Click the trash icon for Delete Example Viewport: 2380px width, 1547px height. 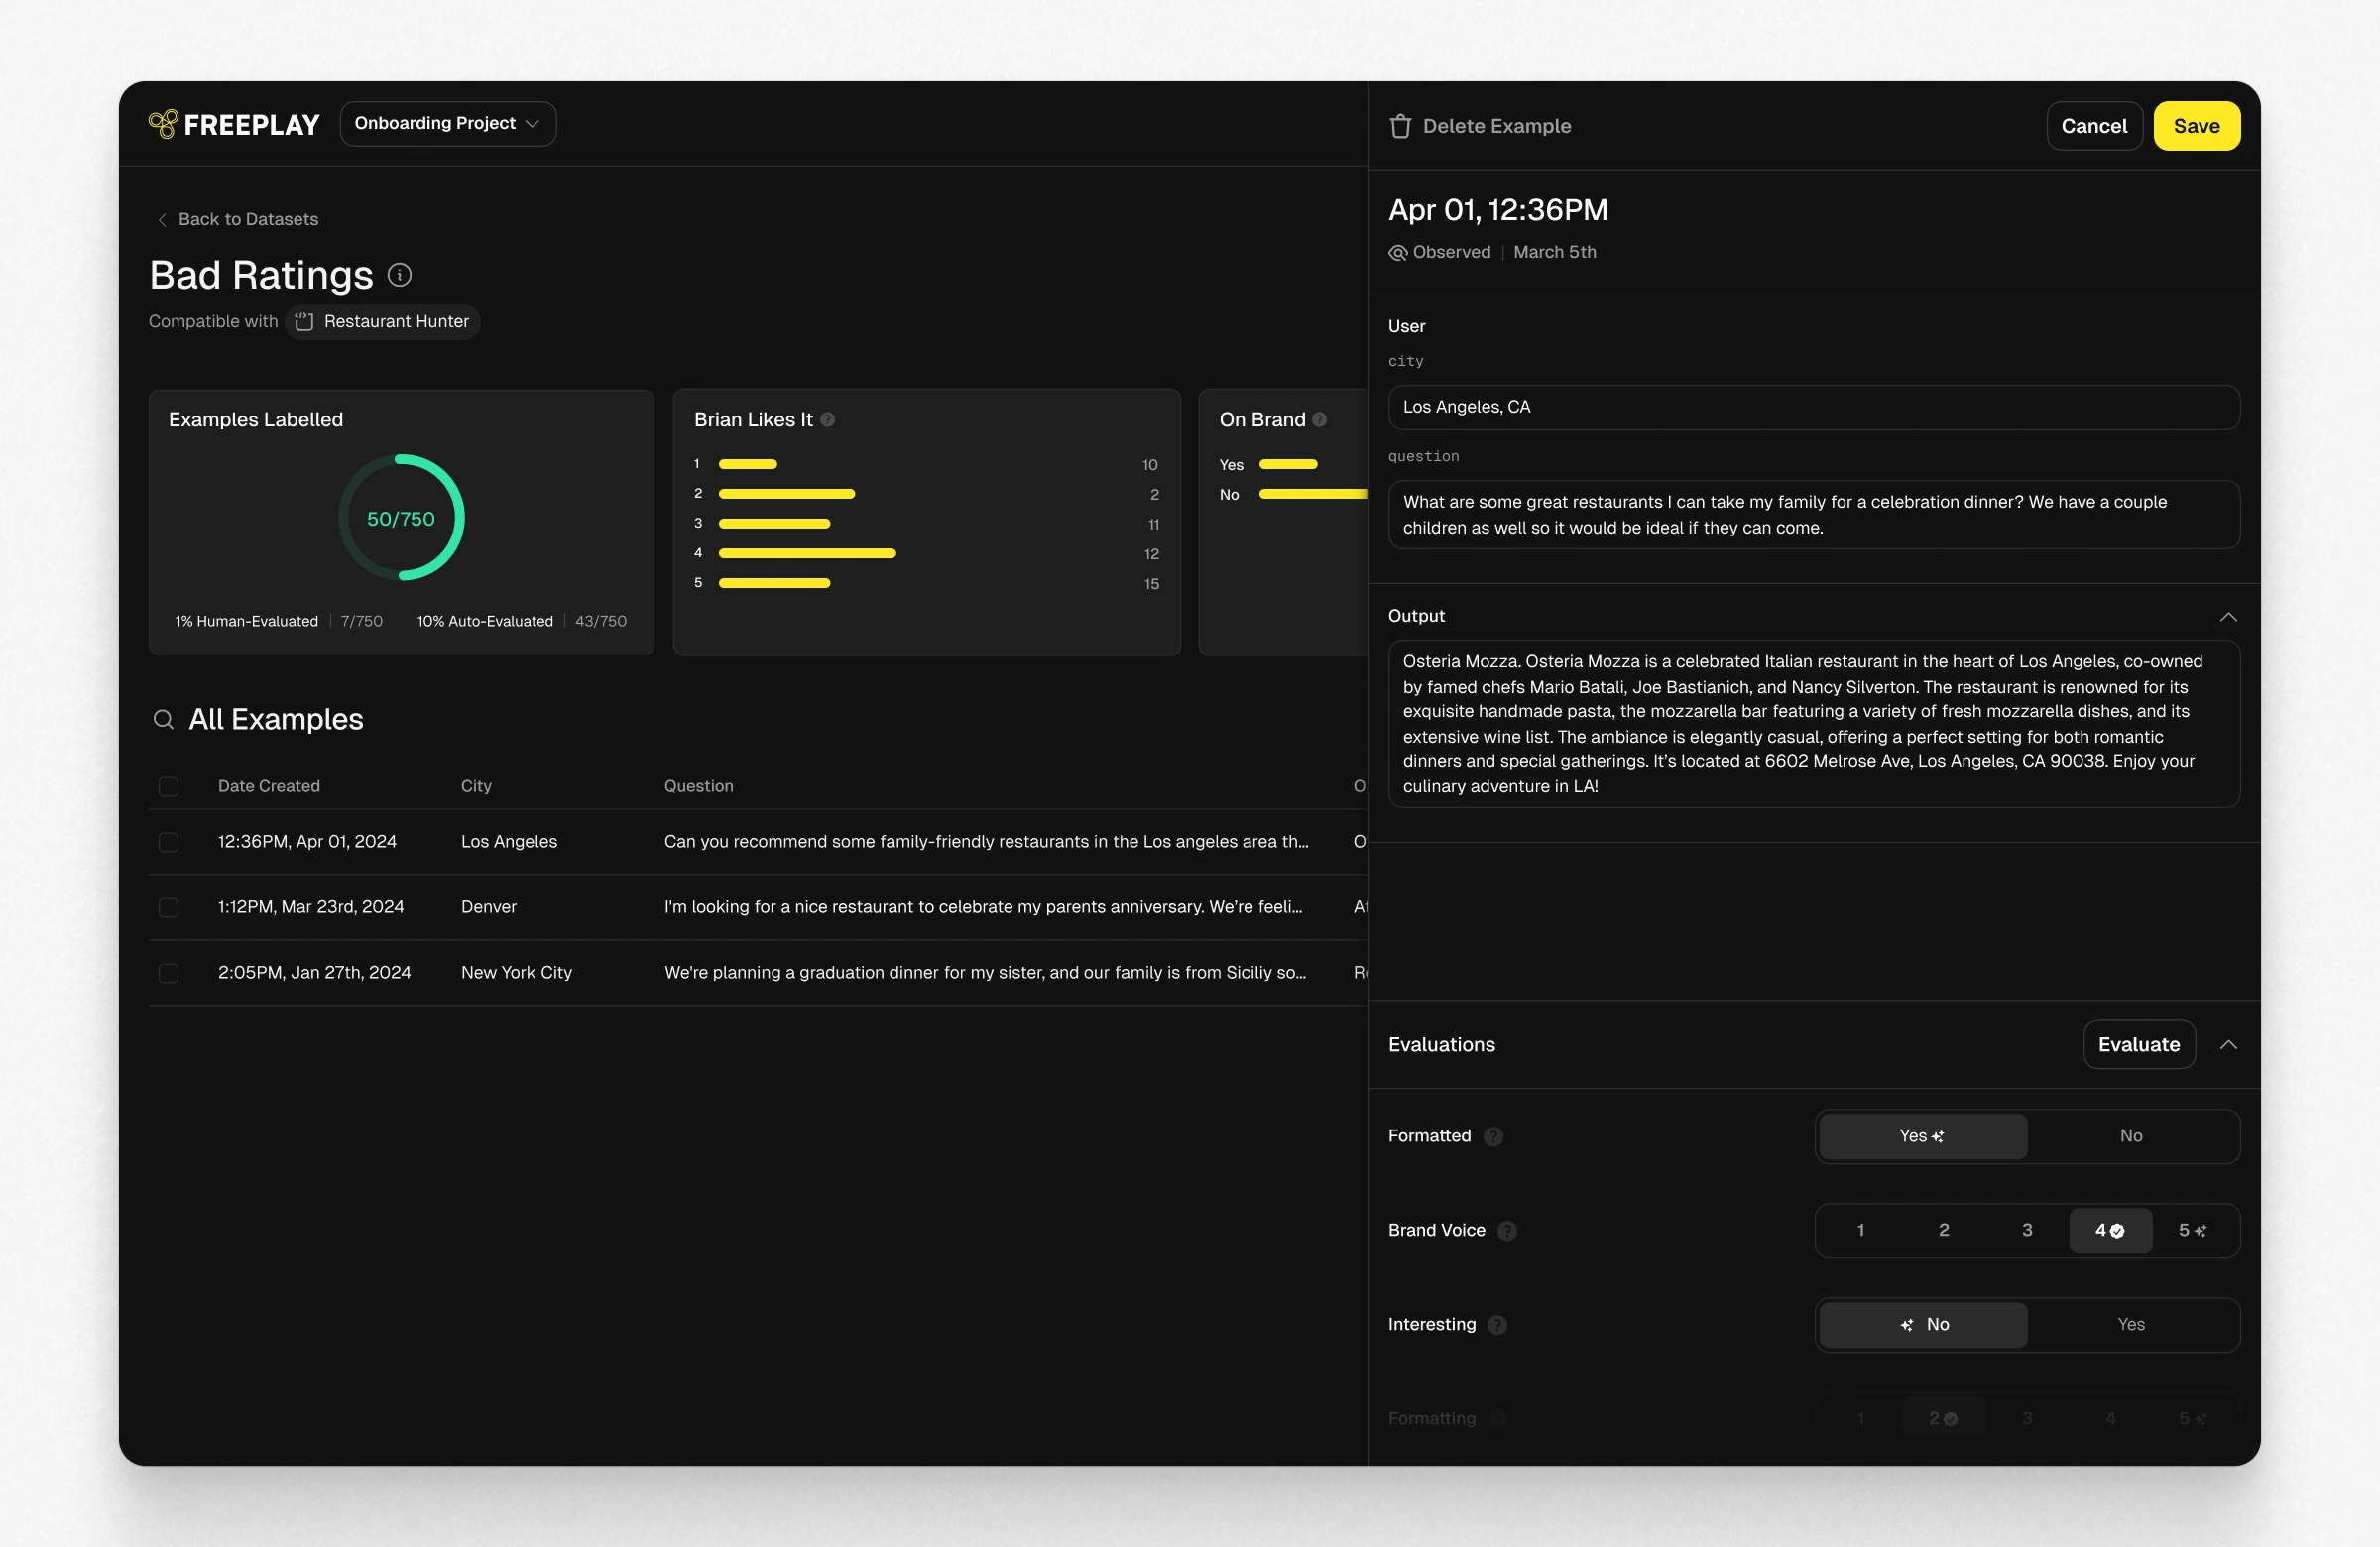tap(1400, 126)
